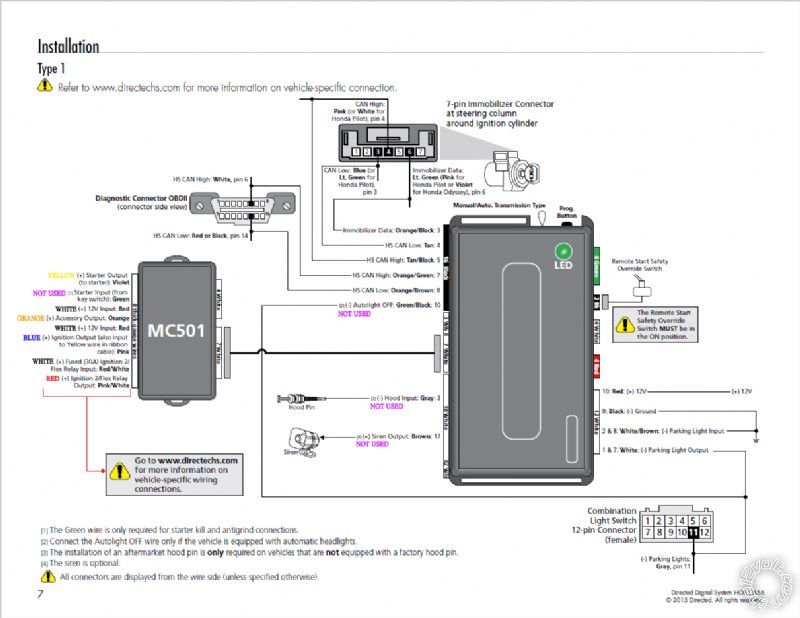Image resolution: width=800 pixels, height=618 pixels.
Task: Click the 'Manual/Auto. Transmission Type' label
Action: [x=499, y=205]
